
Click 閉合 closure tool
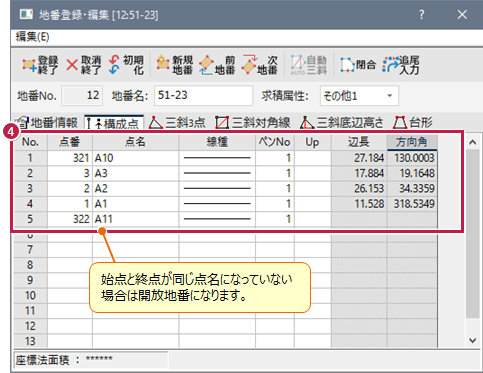pos(358,65)
